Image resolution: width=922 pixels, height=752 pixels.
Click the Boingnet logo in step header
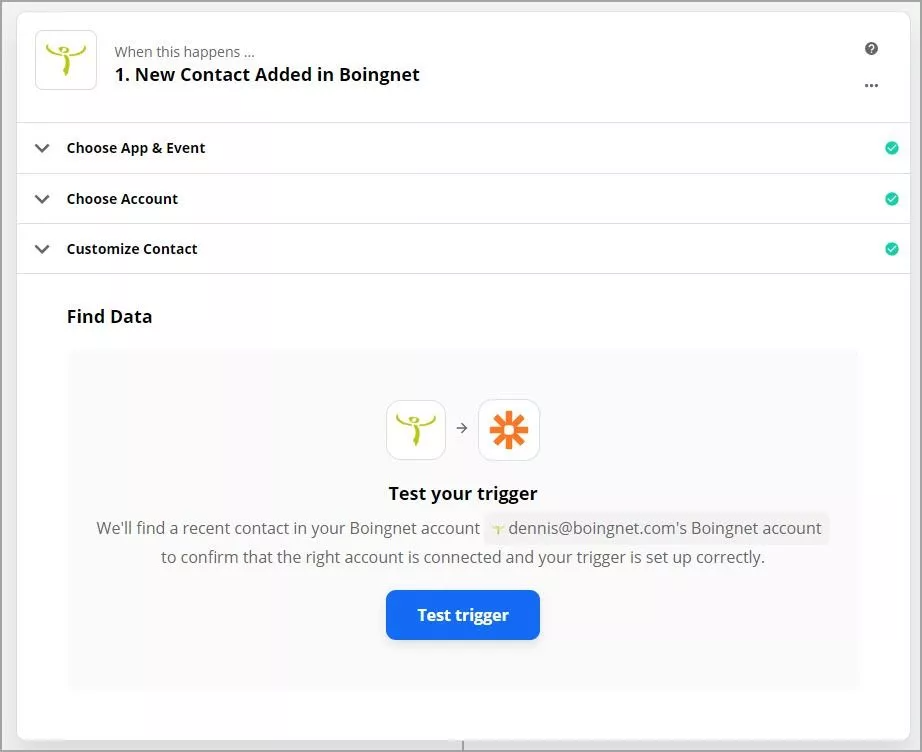66,60
